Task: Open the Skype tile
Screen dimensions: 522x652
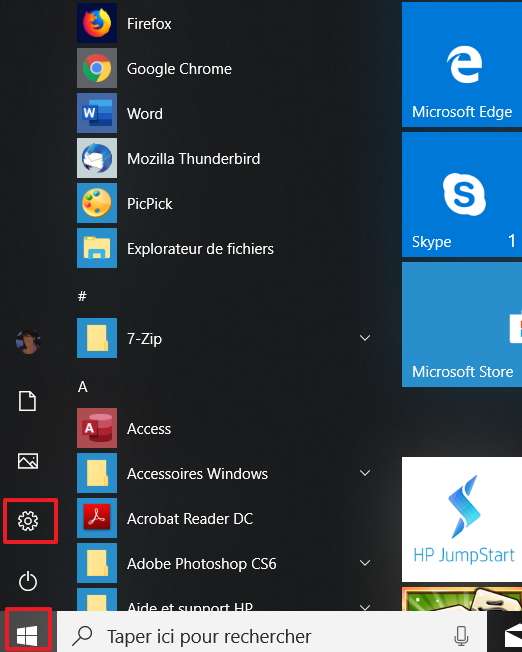Action: 462,195
